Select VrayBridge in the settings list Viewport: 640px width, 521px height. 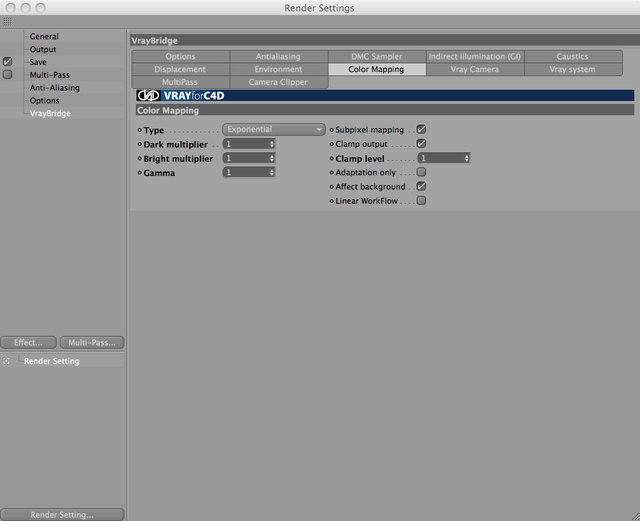tap(50, 113)
